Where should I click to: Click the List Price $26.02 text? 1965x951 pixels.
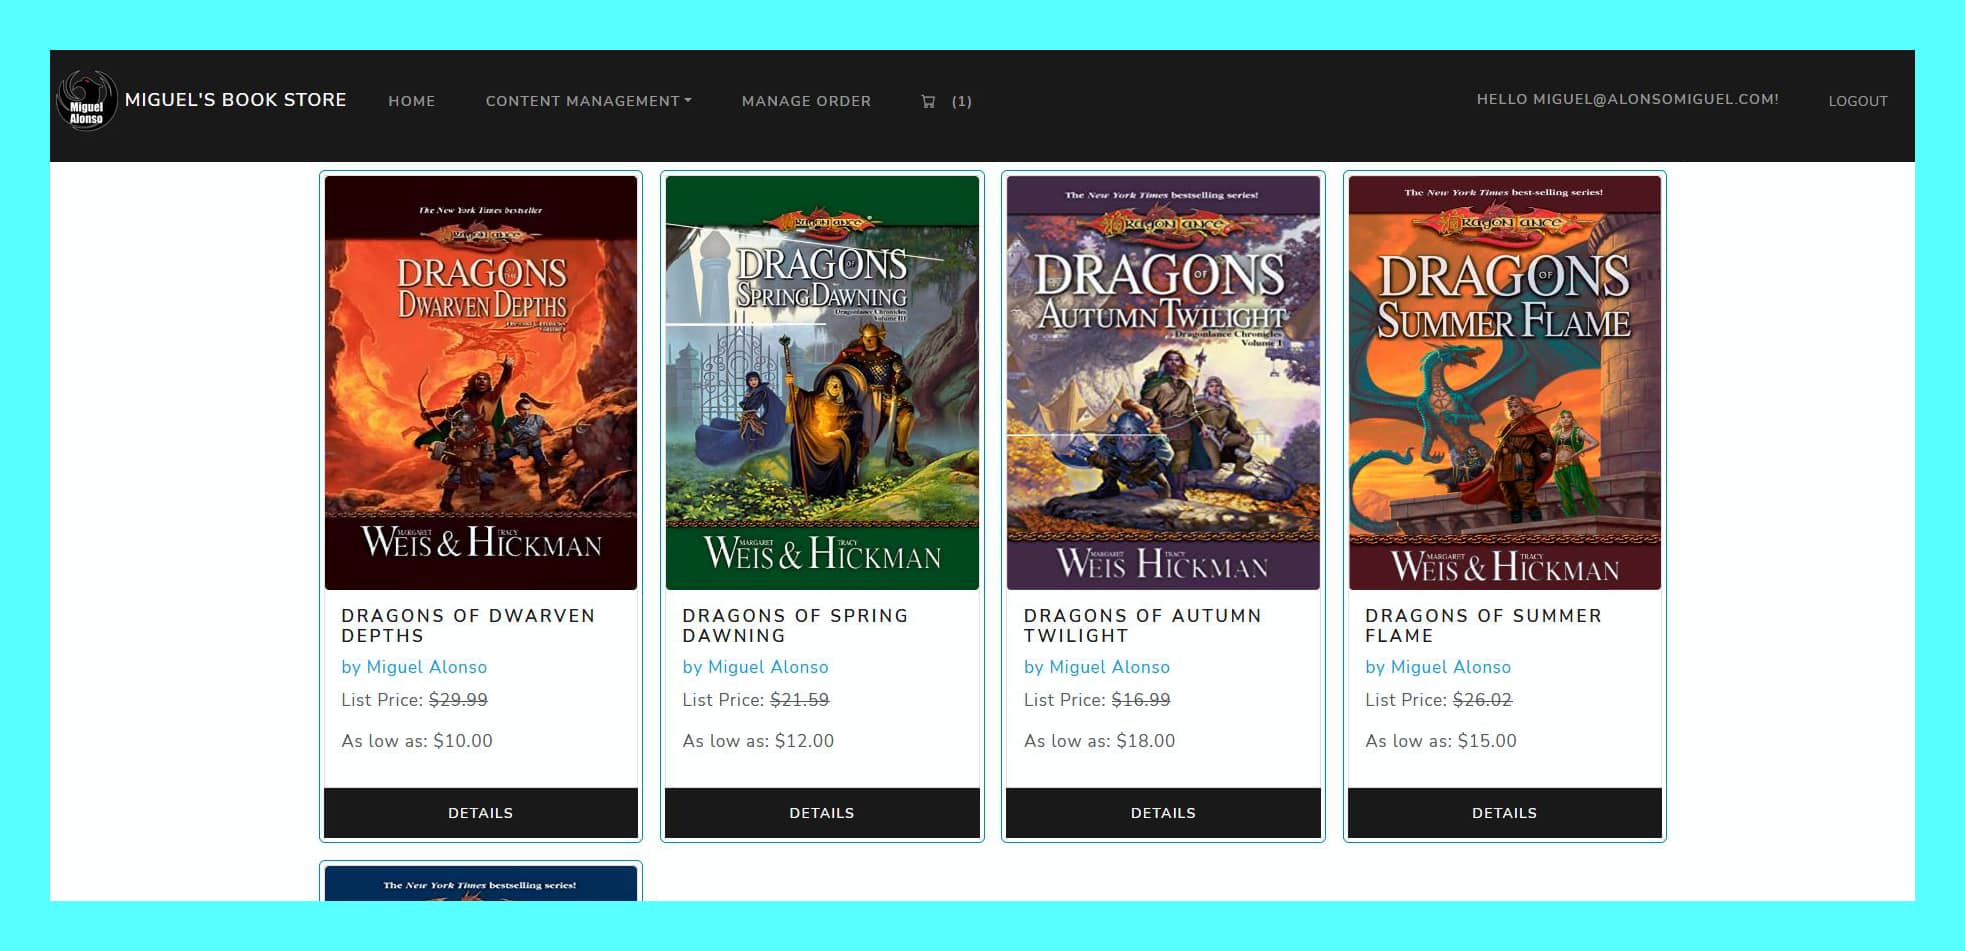[1439, 700]
